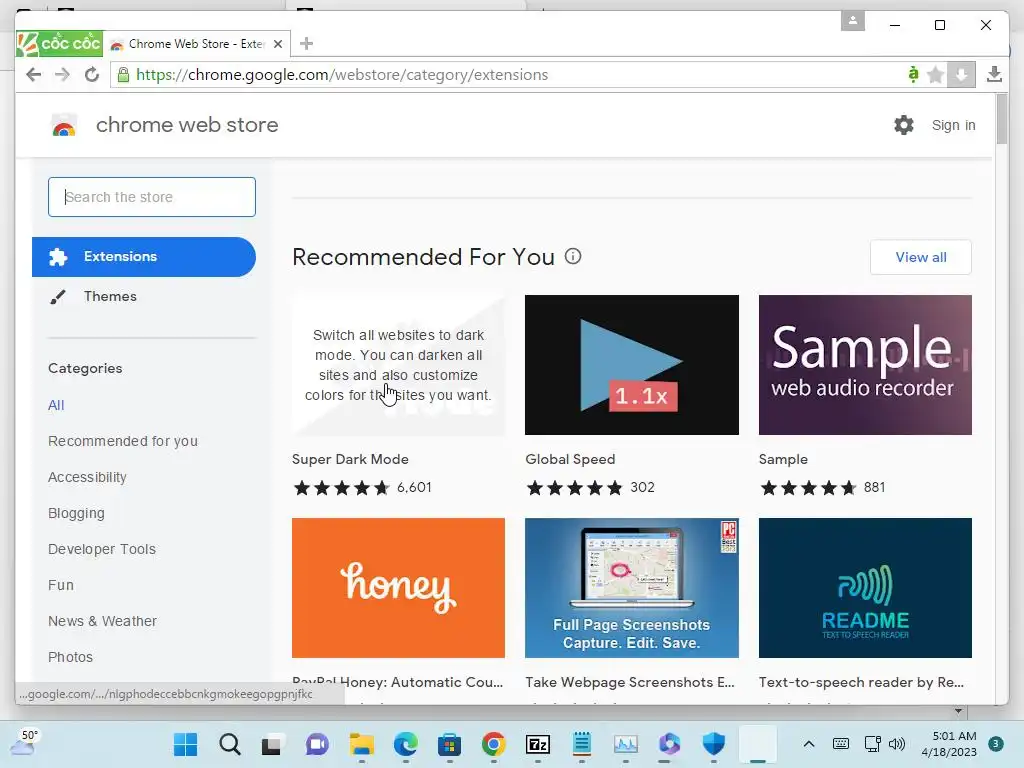Screen dimensions: 1024x768
Task: Click the chrome.google.com address bar URL
Action: (342, 74)
